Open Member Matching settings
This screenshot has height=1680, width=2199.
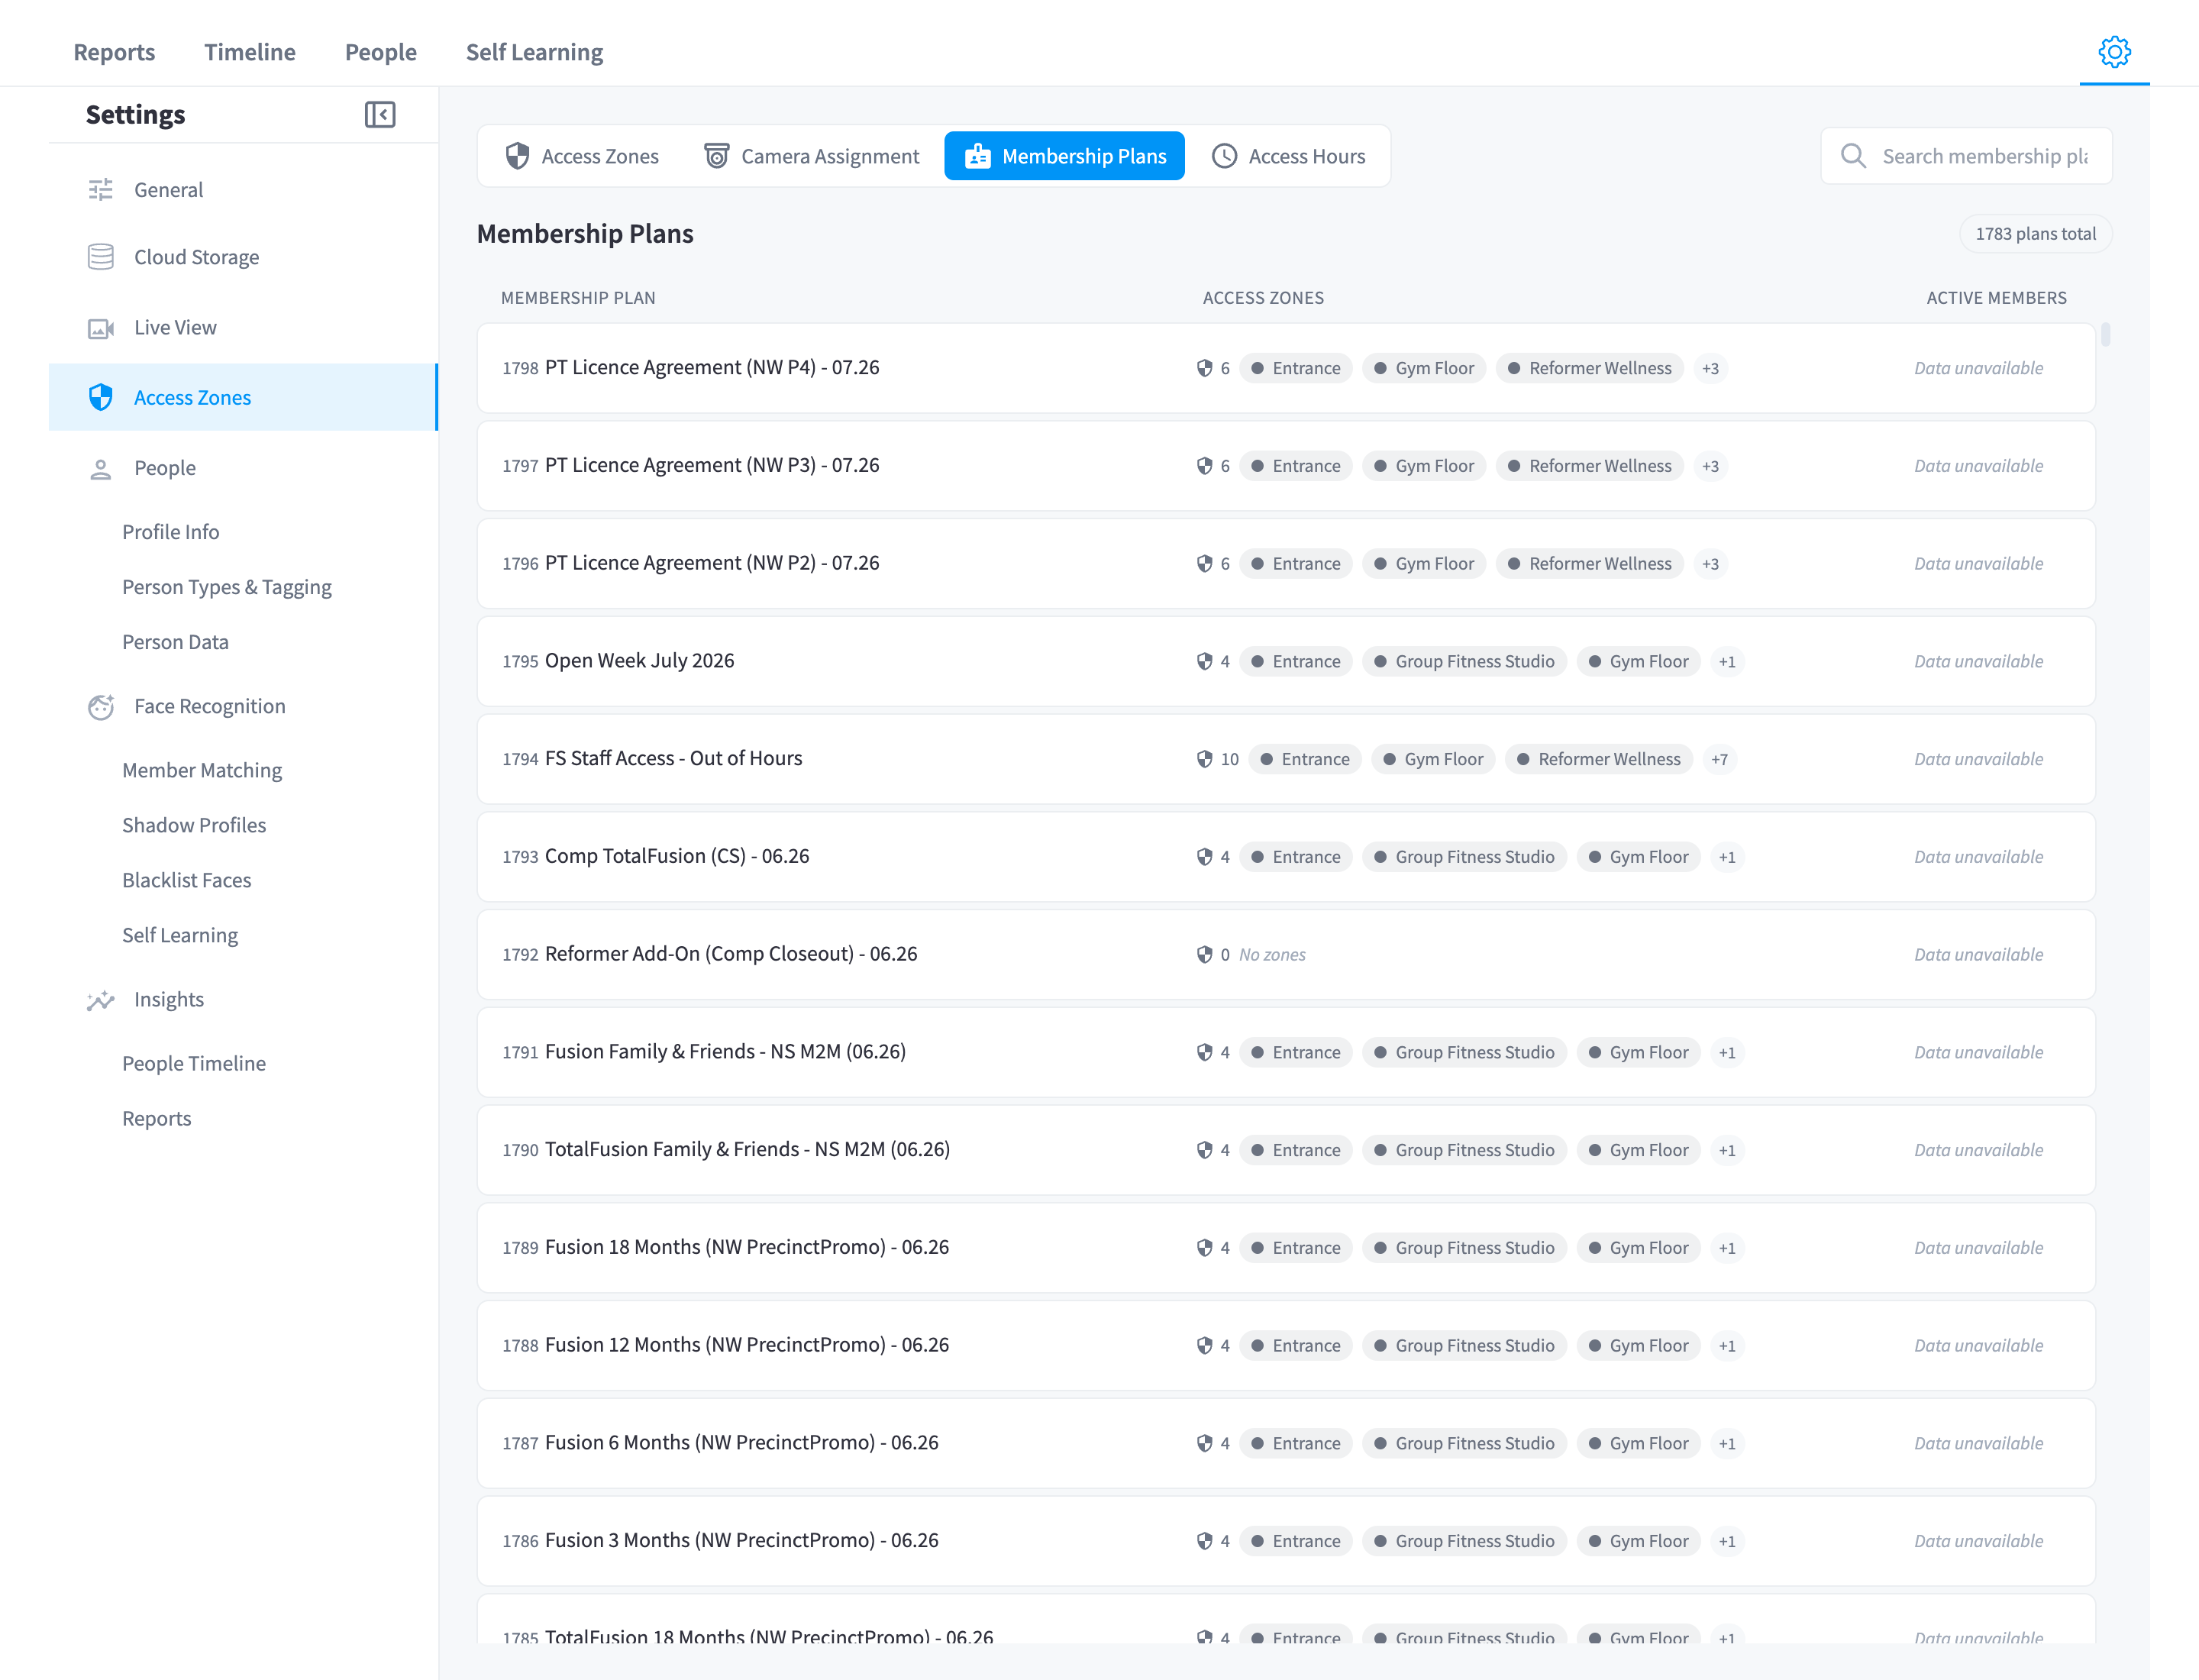[202, 770]
